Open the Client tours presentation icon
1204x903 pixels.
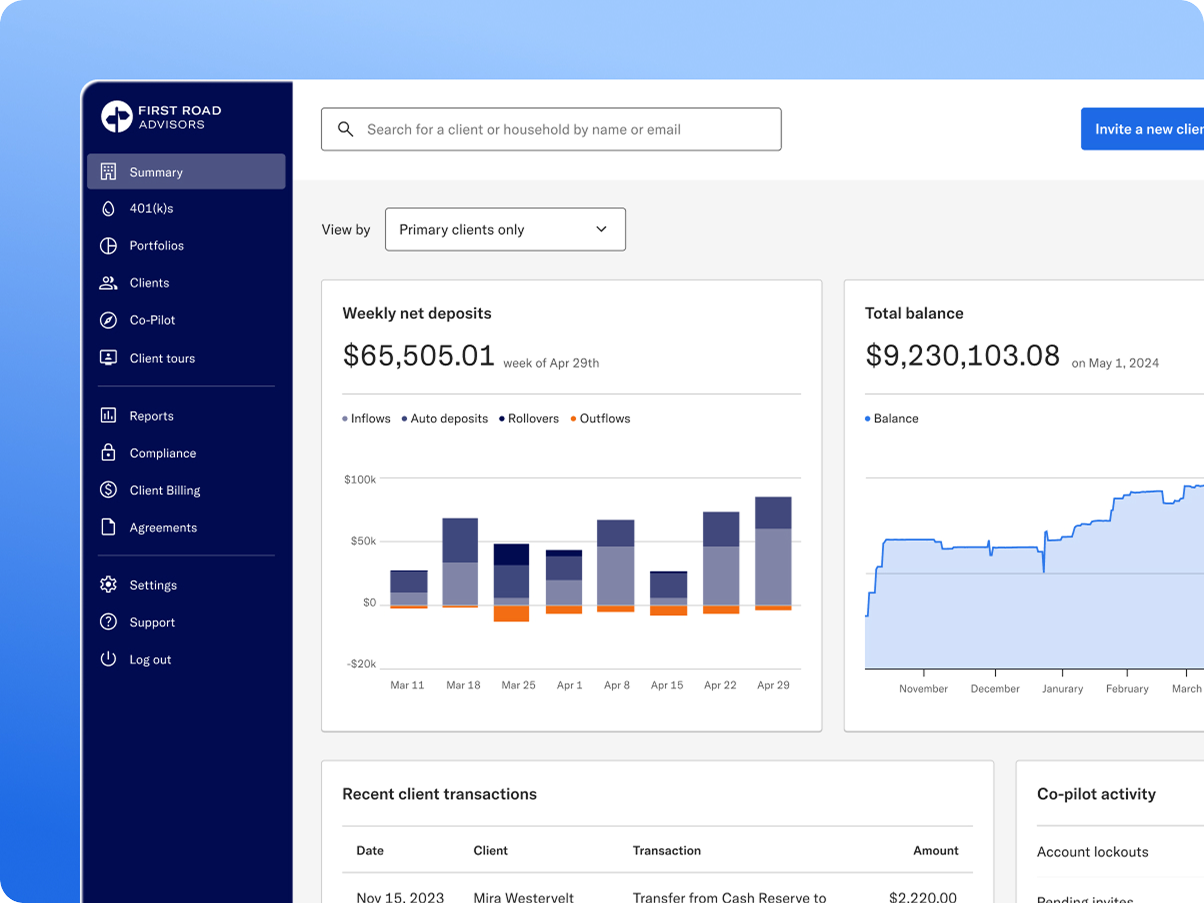pyautogui.click(x=108, y=358)
